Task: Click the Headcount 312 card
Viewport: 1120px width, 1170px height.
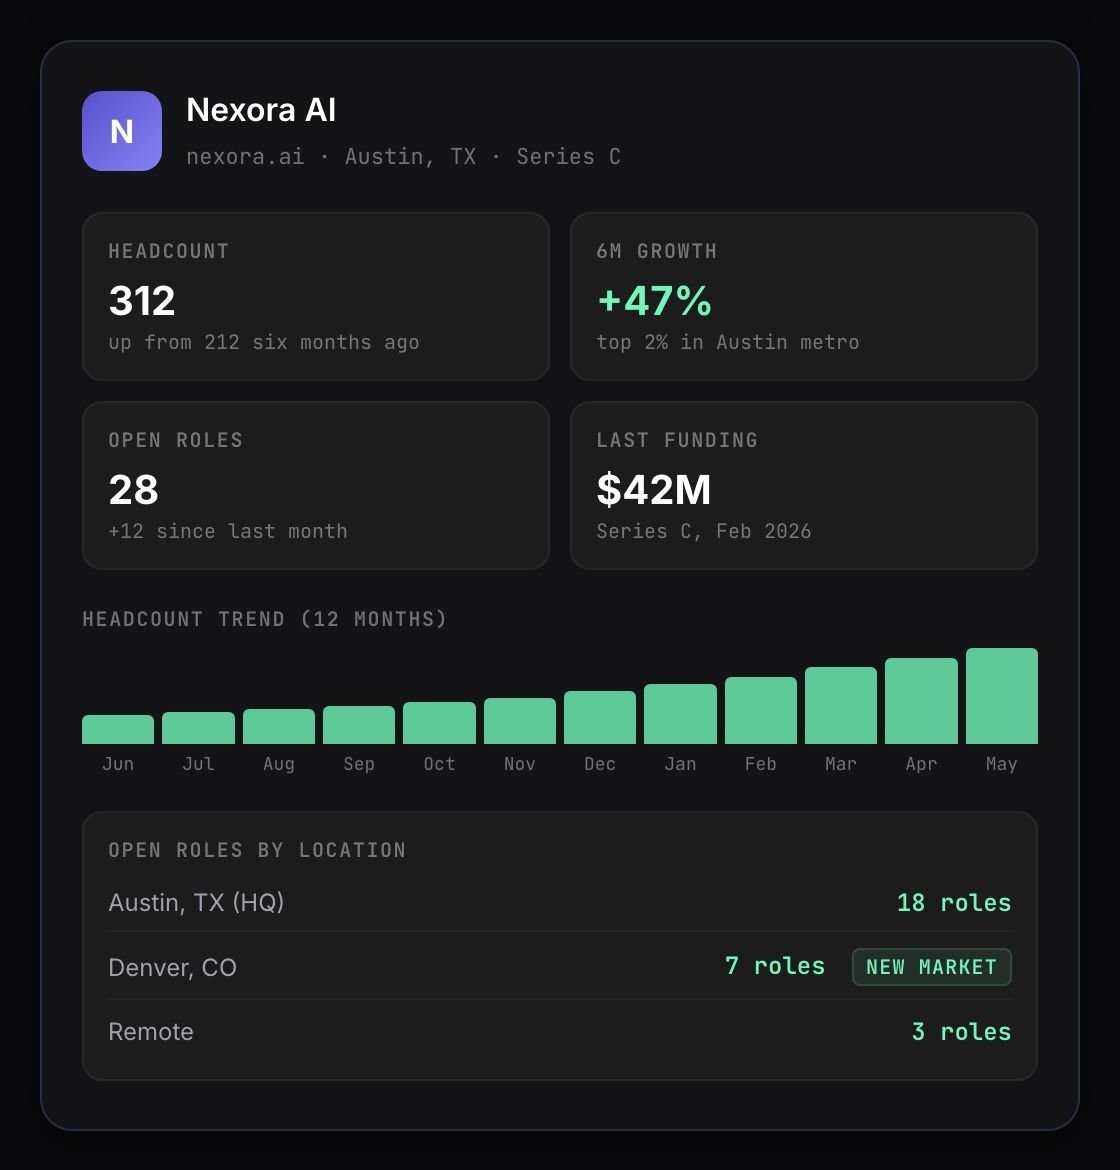Action: [316, 296]
